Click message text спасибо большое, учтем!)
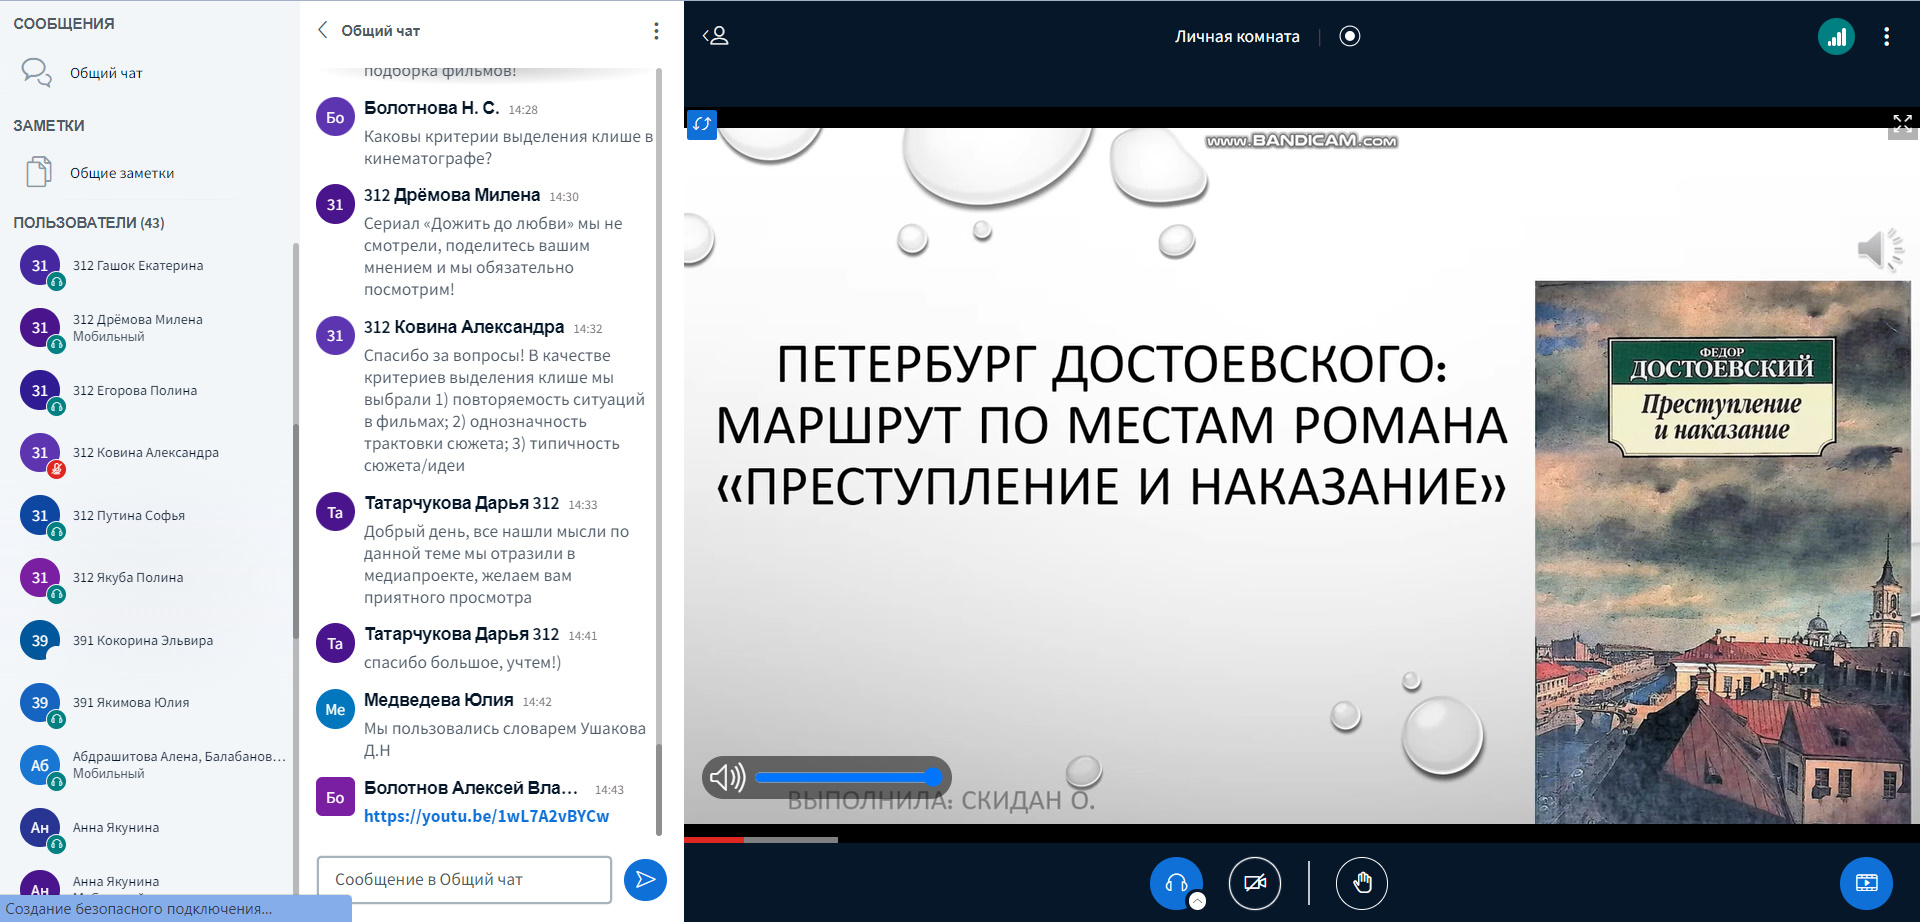This screenshot has width=1920, height=922. (462, 662)
